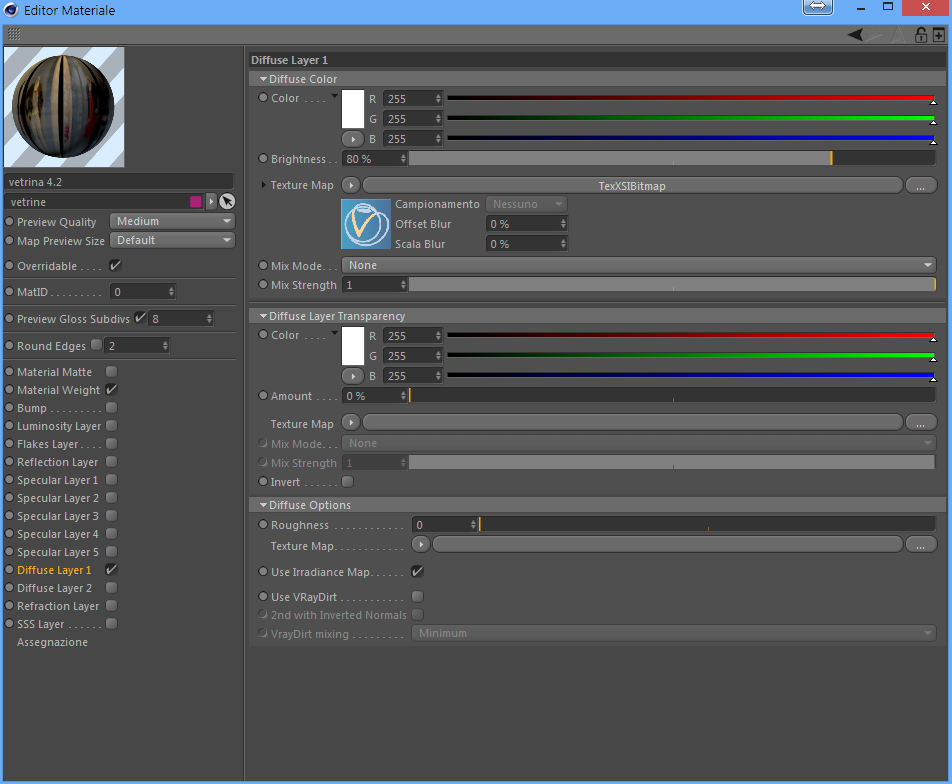
Task: Open the Mix Mode dropdown under Diffuse Color
Action: pyautogui.click(x=639, y=265)
